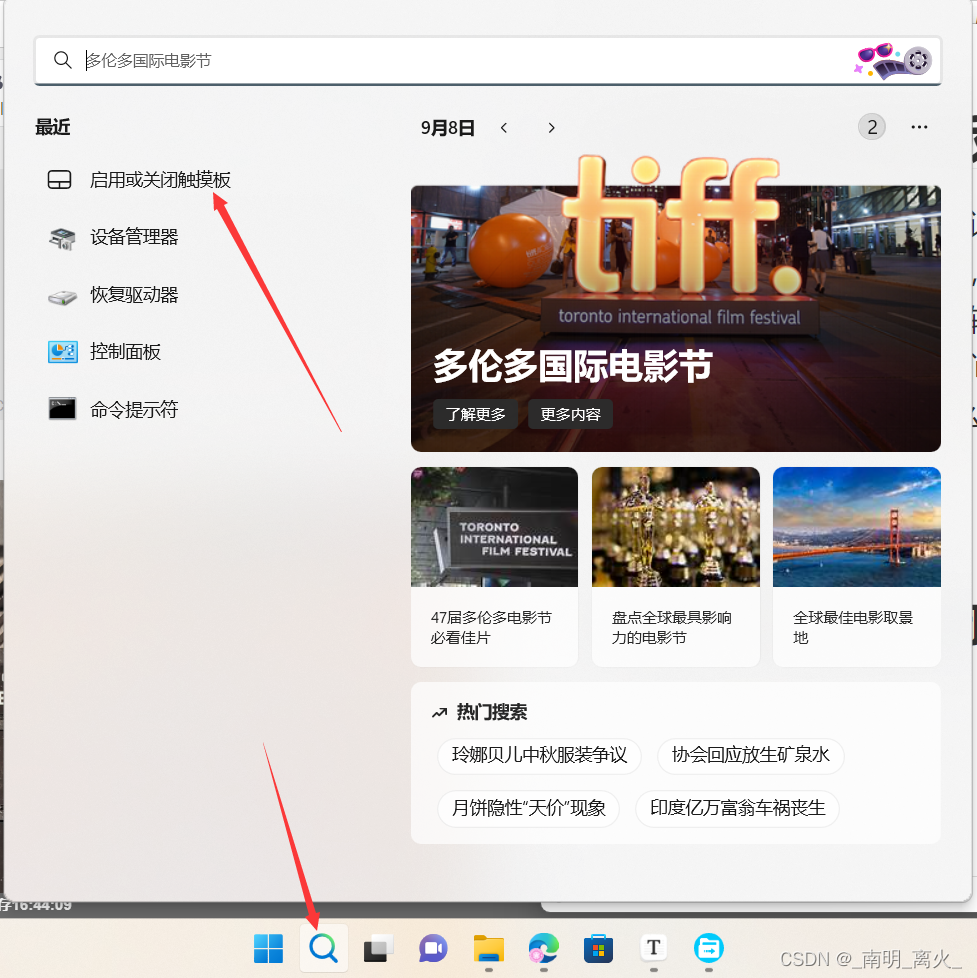The width and height of the screenshot is (977, 978).
Task: Click the touchpad icon beside 启用或关闭触摸板
Action: point(60,180)
